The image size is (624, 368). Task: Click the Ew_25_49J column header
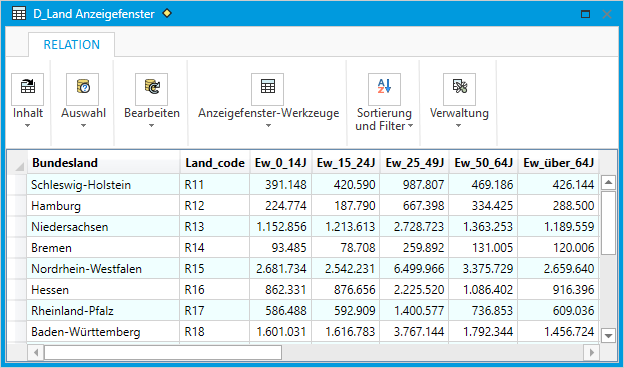[x=414, y=163]
